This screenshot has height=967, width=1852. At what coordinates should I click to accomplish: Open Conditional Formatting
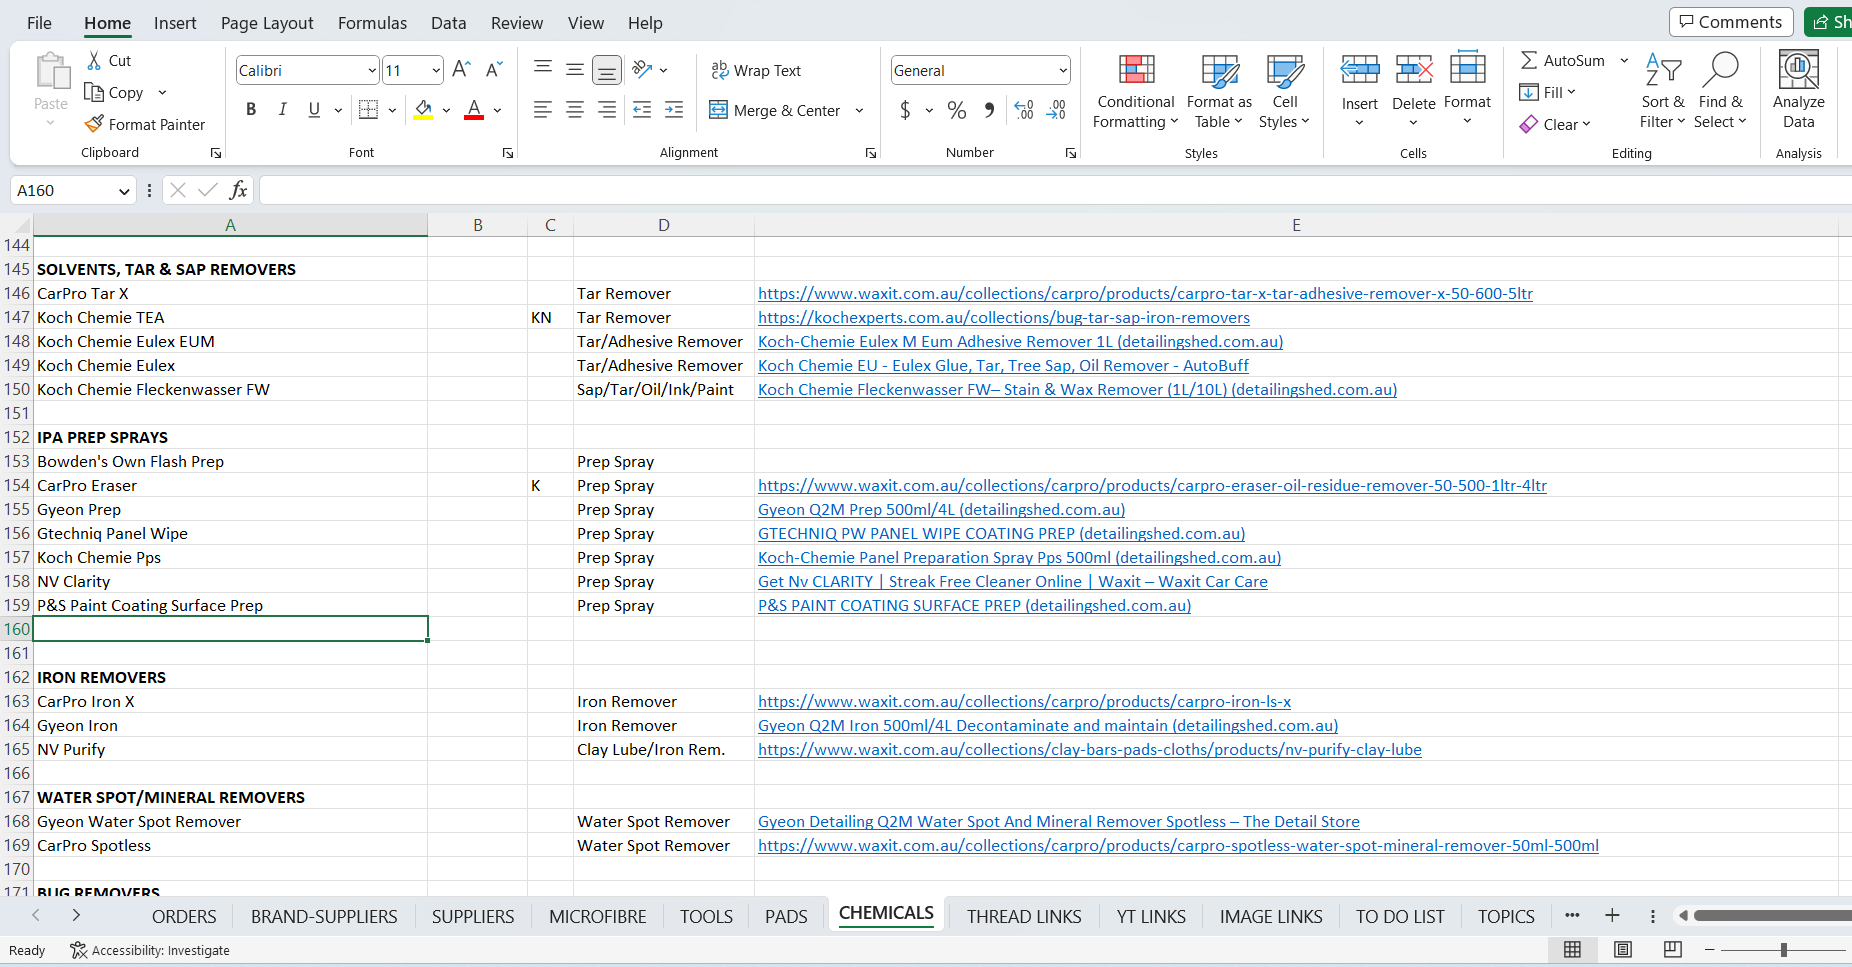click(x=1136, y=91)
